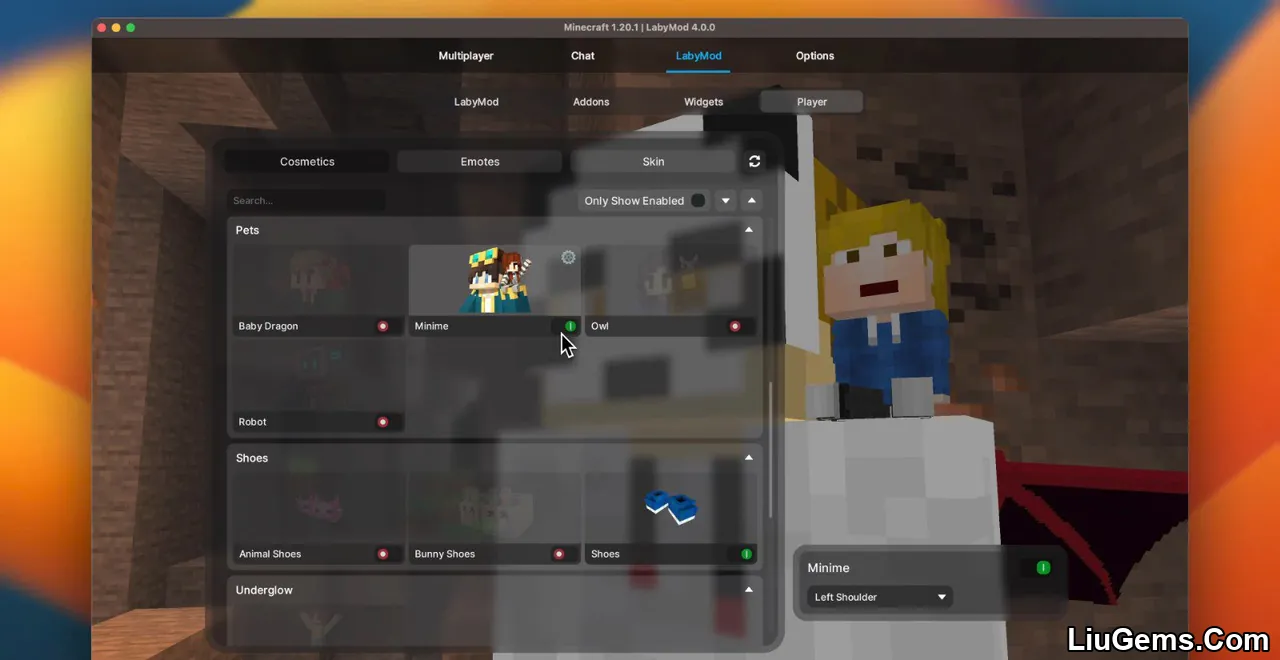Click the Emotes button
Screen dimensions: 1280x660
(x=480, y=161)
